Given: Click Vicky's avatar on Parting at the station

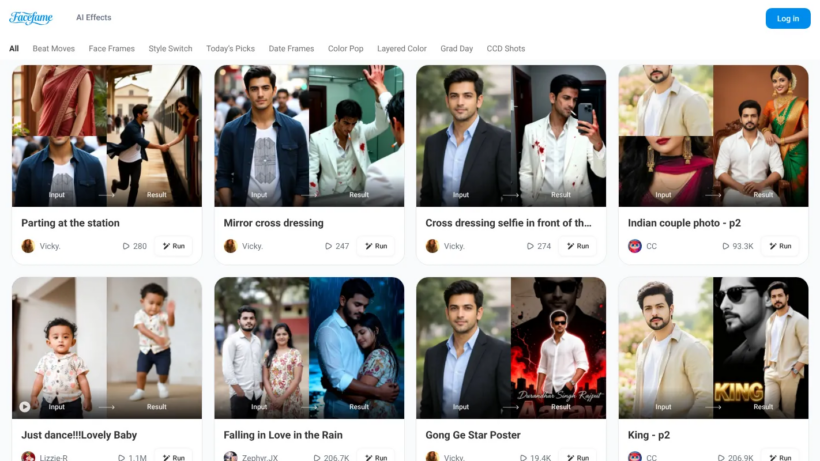Looking at the screenshot, I should (28, 246).
